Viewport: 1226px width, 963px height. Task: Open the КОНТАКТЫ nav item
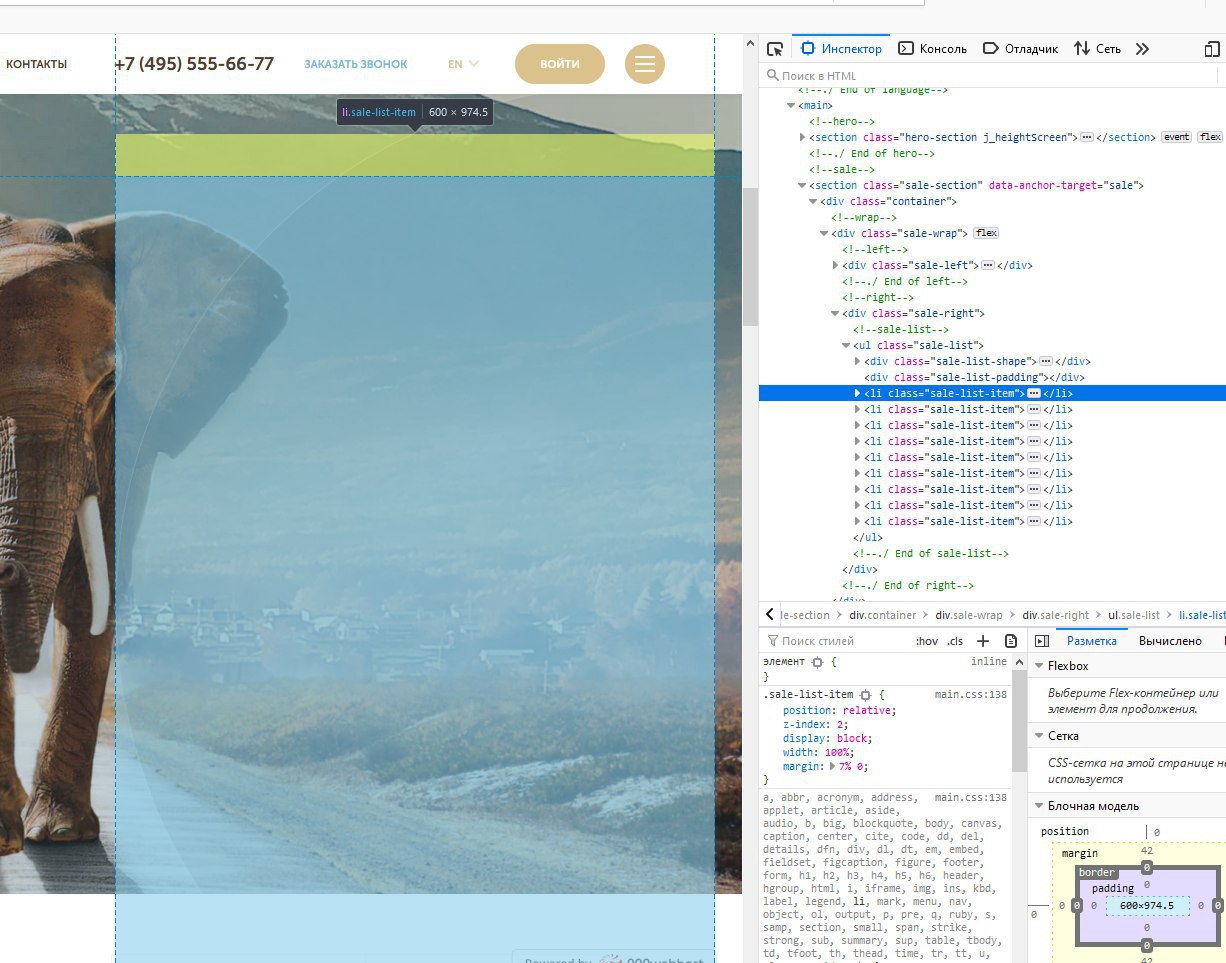point(36,64)
